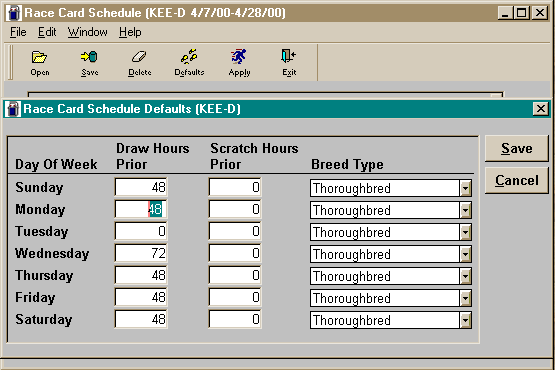Expand Saturday Breed Type dropdown arrow
Image resolution: width=555 pixels, height=370 pixels.
pyautogui.click(x=465, y=320)
